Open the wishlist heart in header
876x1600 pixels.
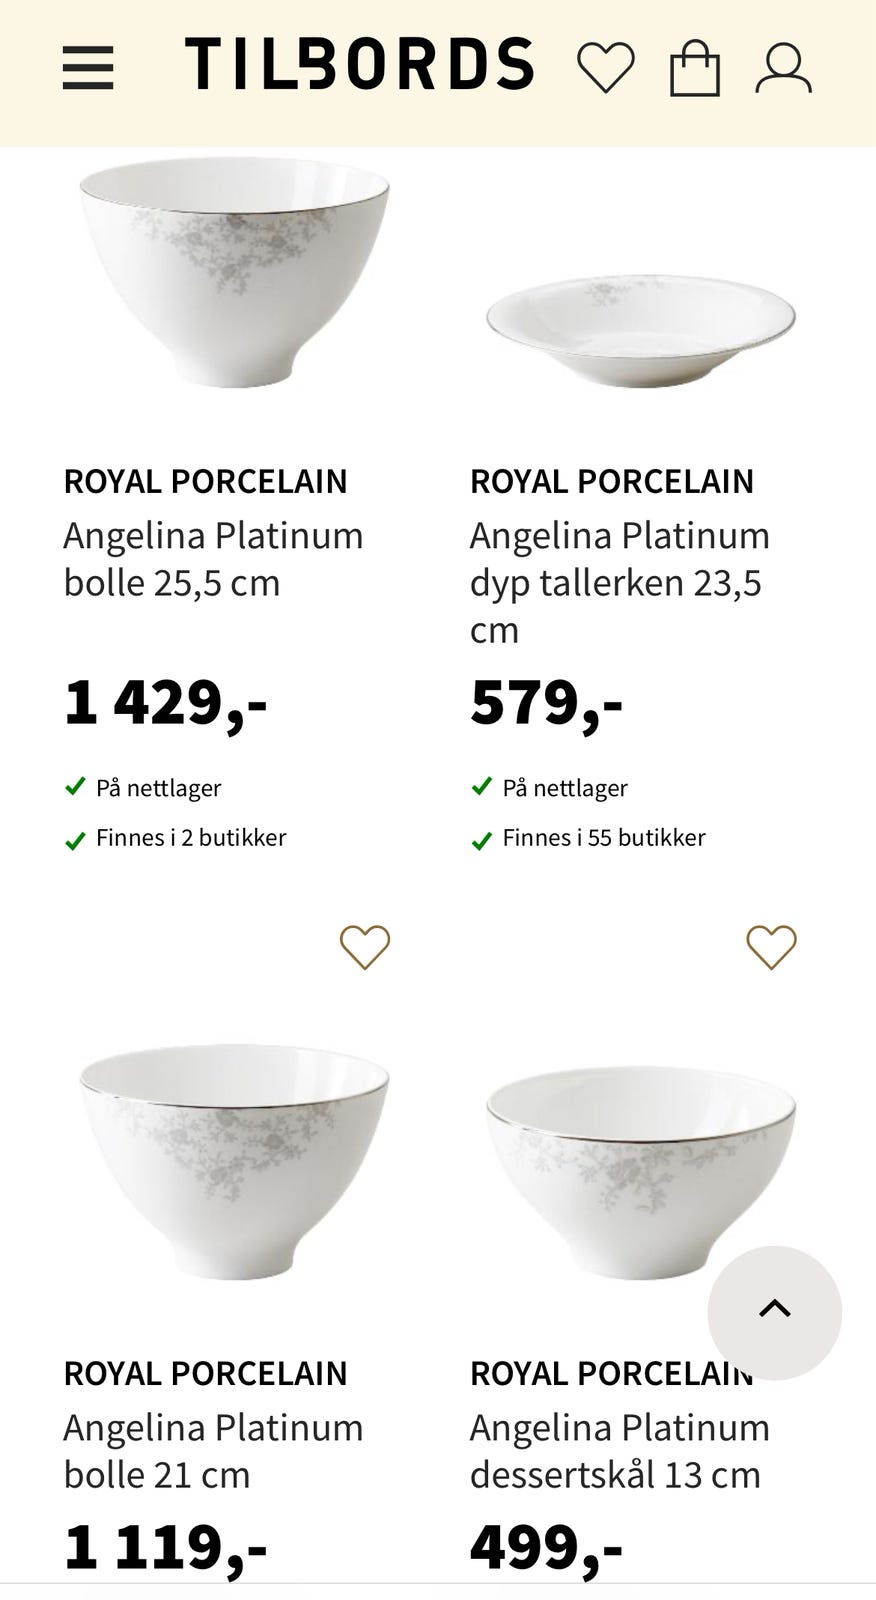click(605, 68)
